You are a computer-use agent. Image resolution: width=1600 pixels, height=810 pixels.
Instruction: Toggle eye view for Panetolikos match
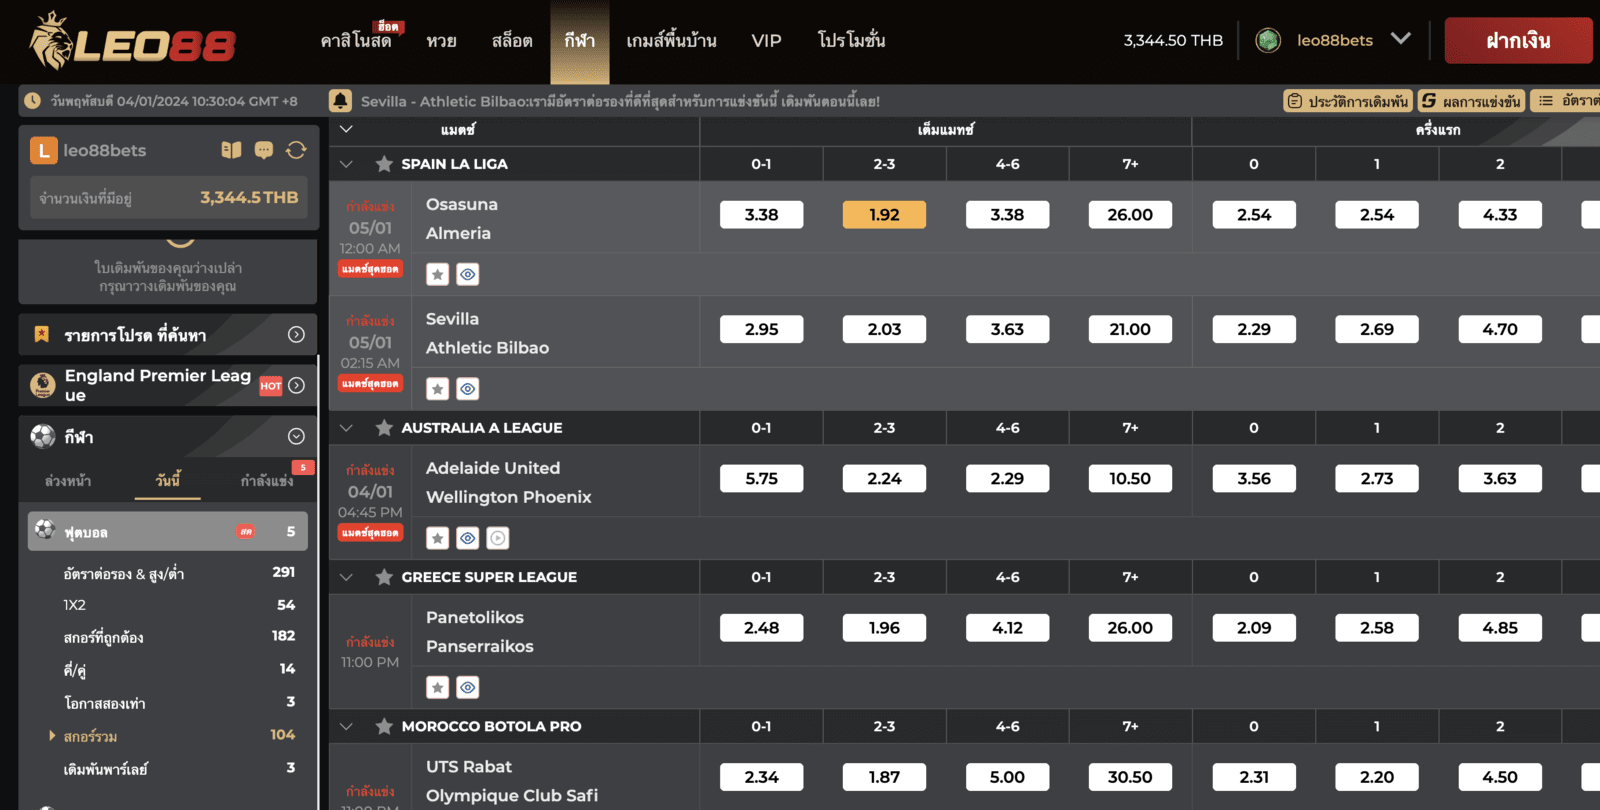coord(468,687)
